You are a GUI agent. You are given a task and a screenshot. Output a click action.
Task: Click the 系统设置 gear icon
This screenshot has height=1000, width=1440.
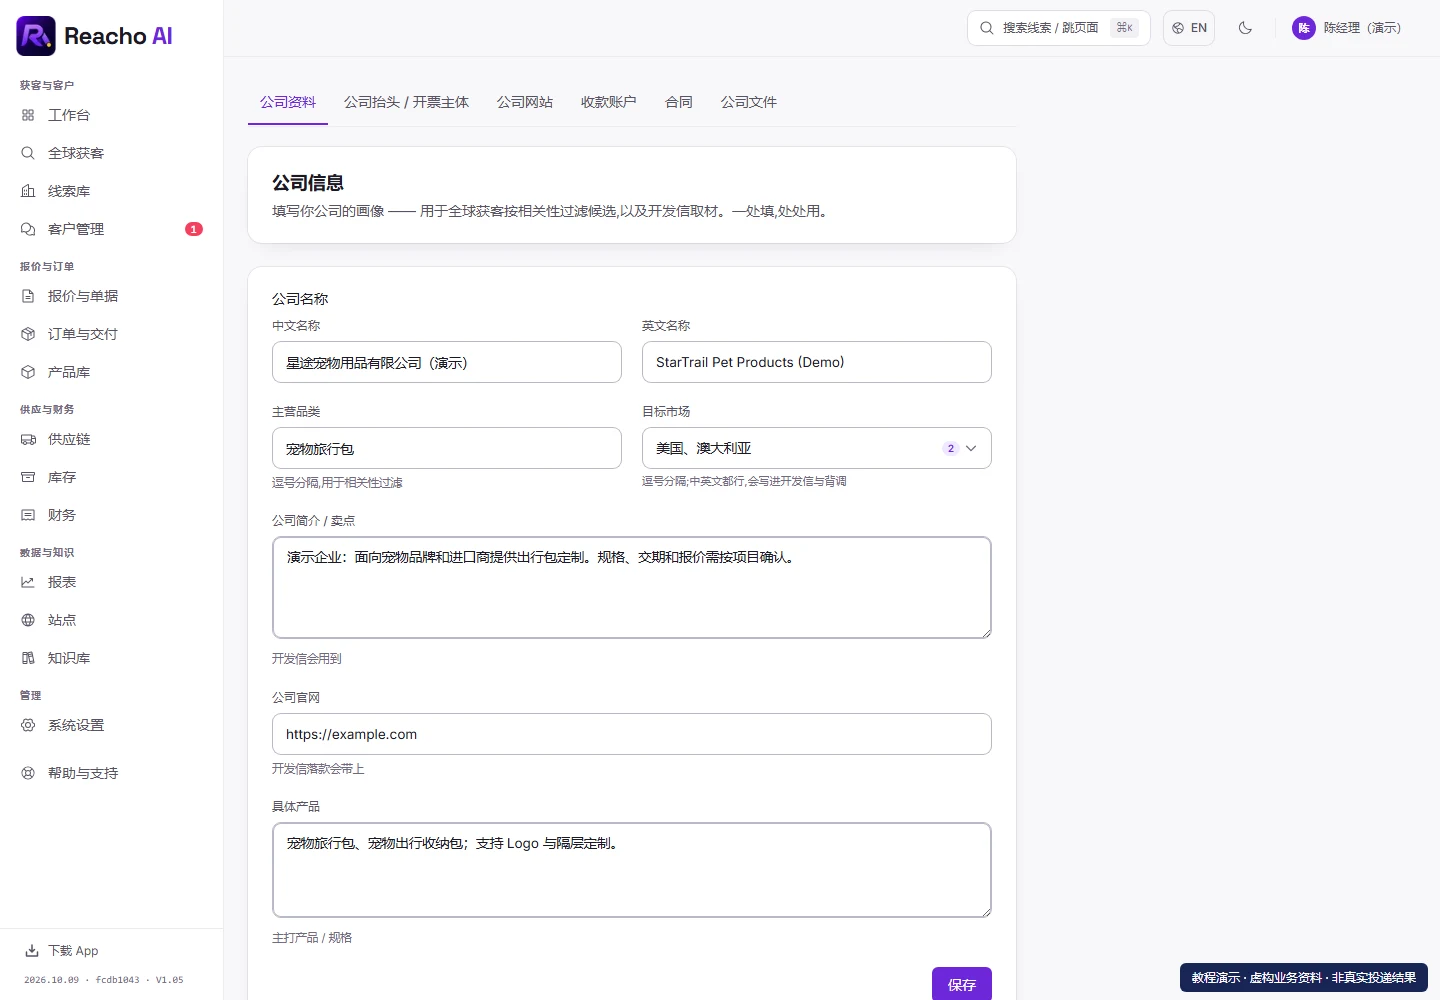pos(28,725)
